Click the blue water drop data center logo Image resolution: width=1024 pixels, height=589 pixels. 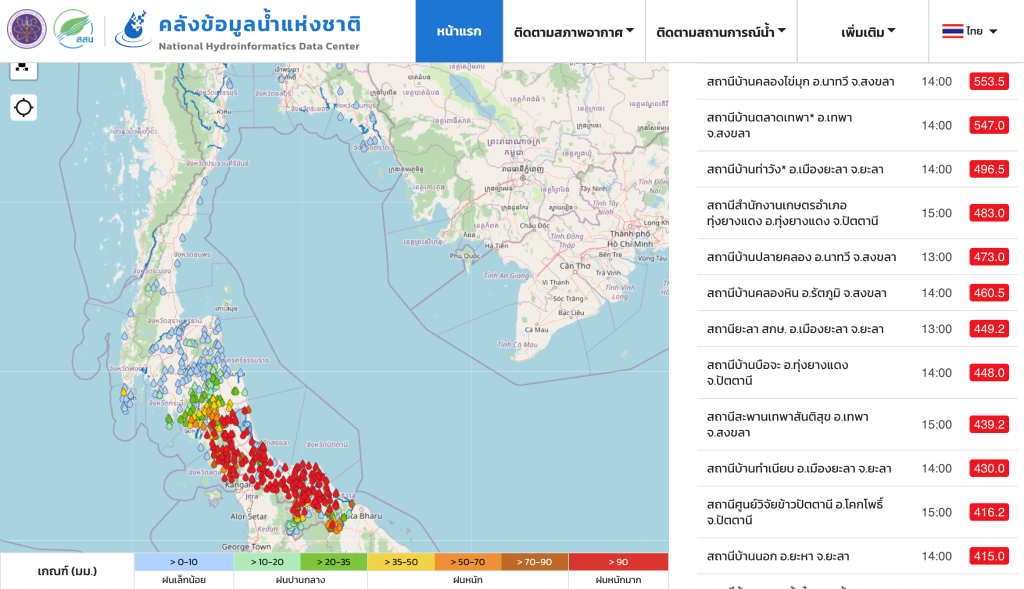pyautogui.click(x=133, y=30)
